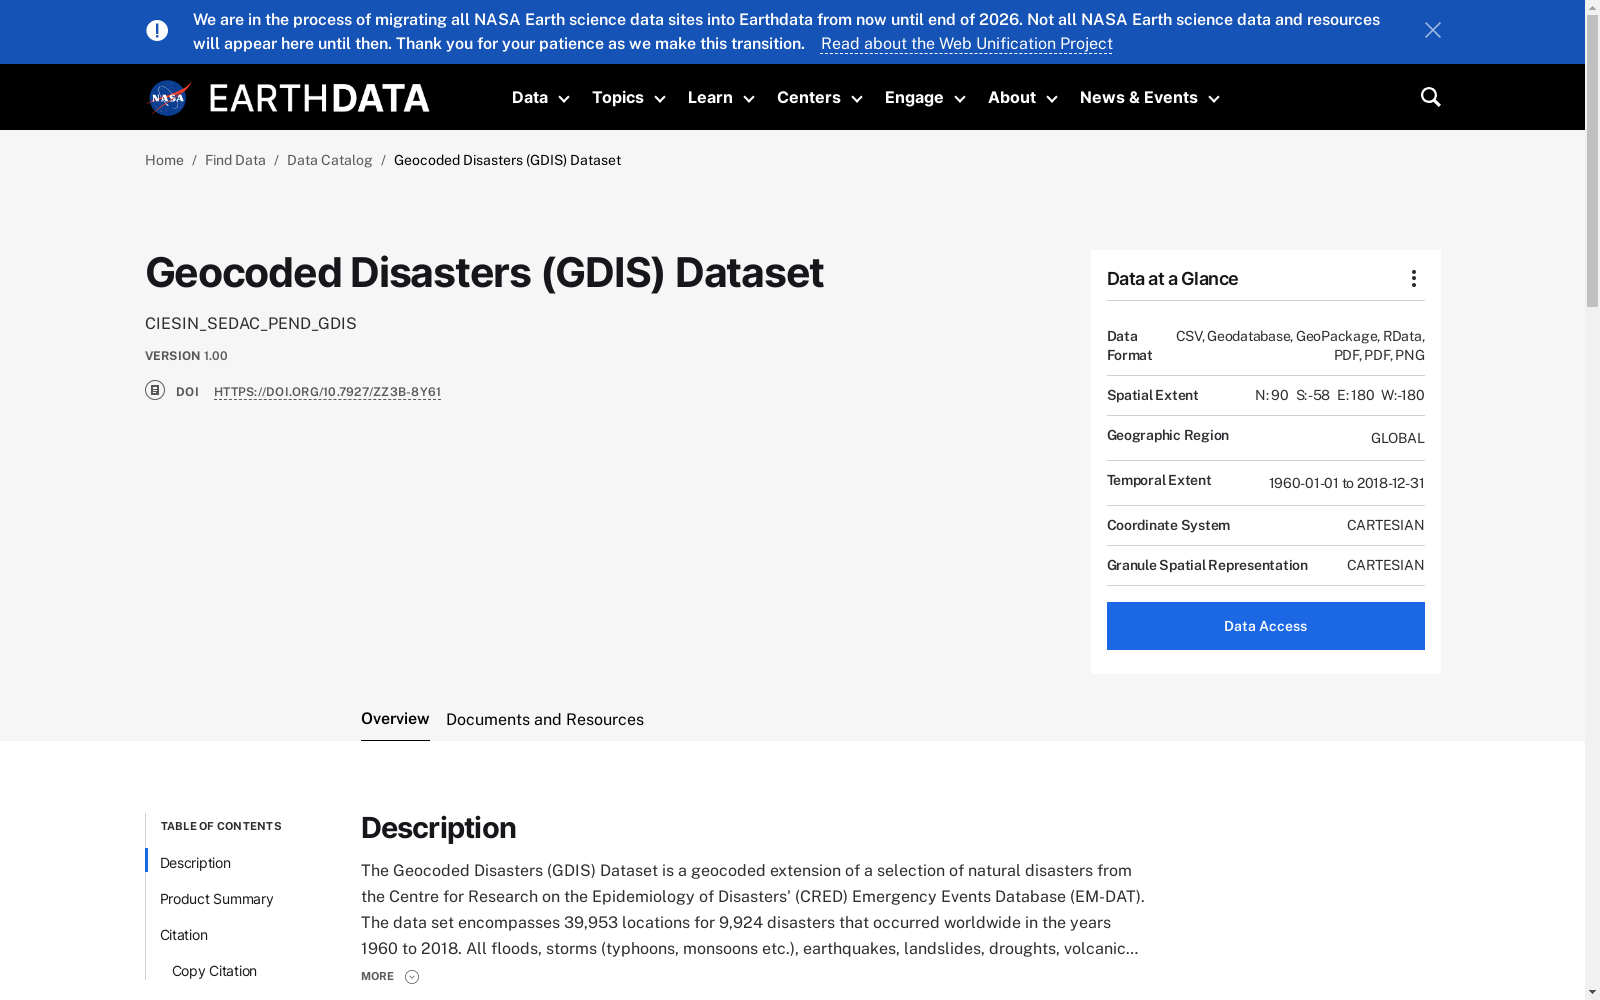Screen dimensions: 1600x1000
Task: Click the Description section heading
Action: click(438, 828)
